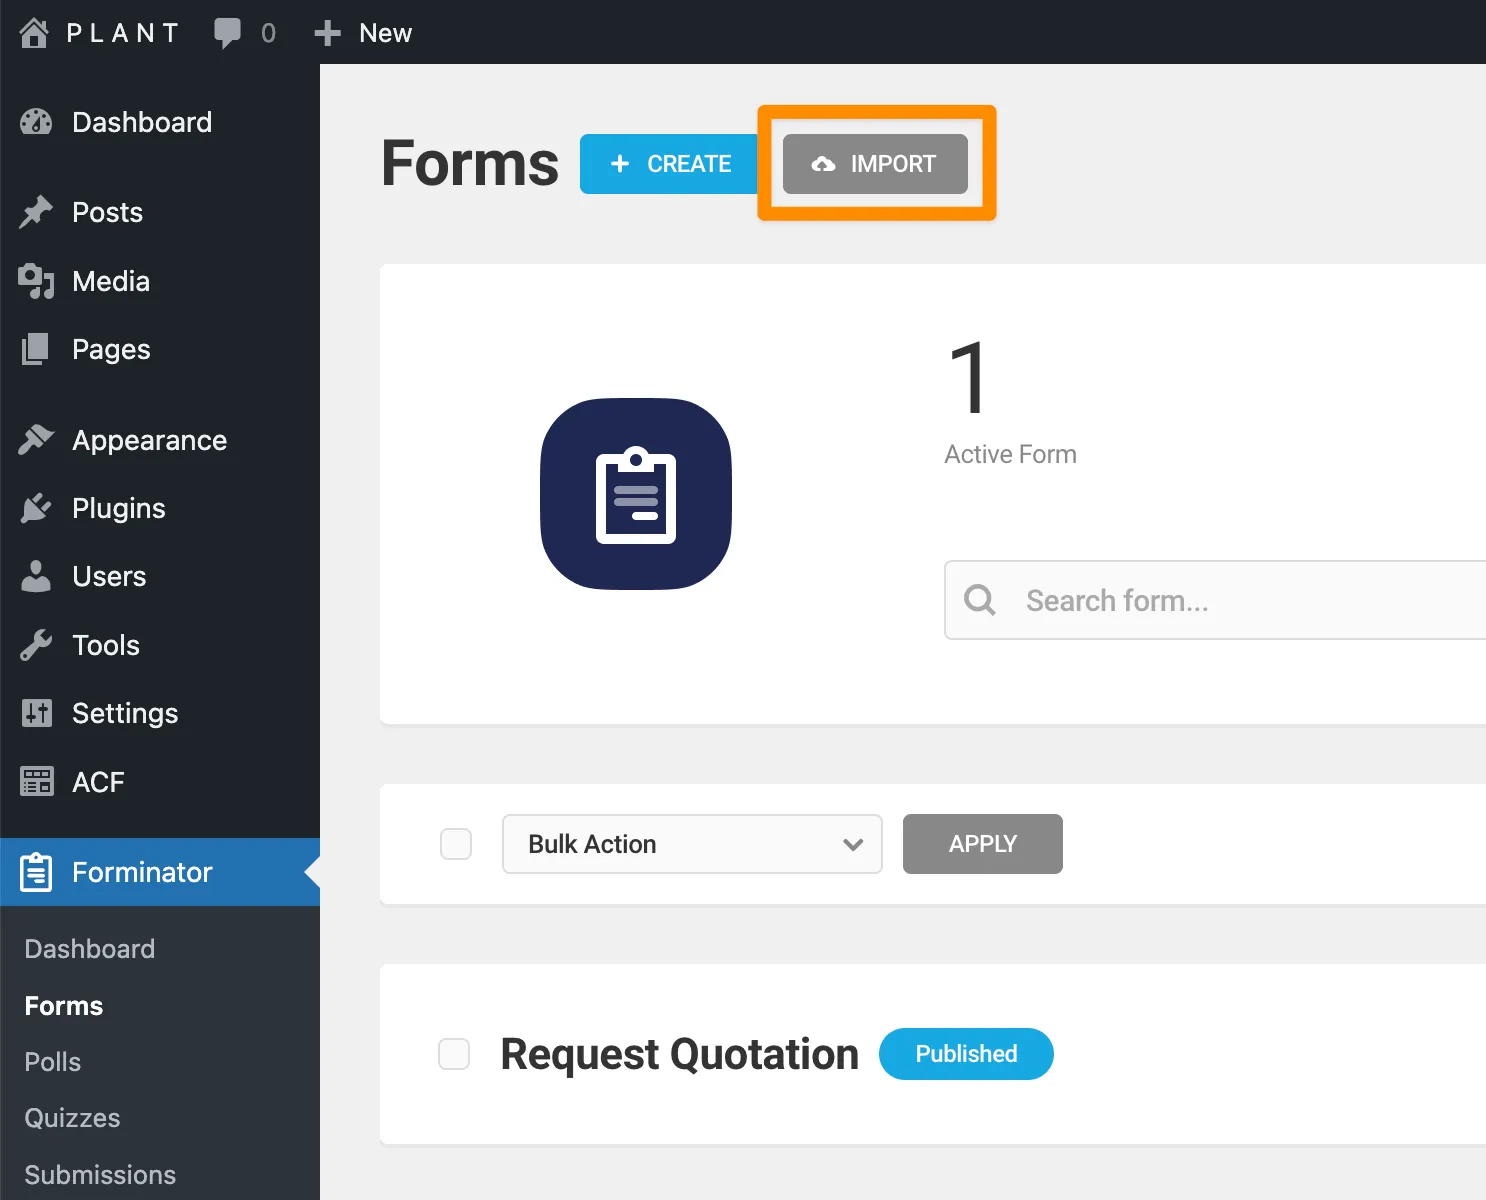The width and height of the screenshot is (1486, 1200).
Task: Open the comments bubble icon
Action: [227, 33]
